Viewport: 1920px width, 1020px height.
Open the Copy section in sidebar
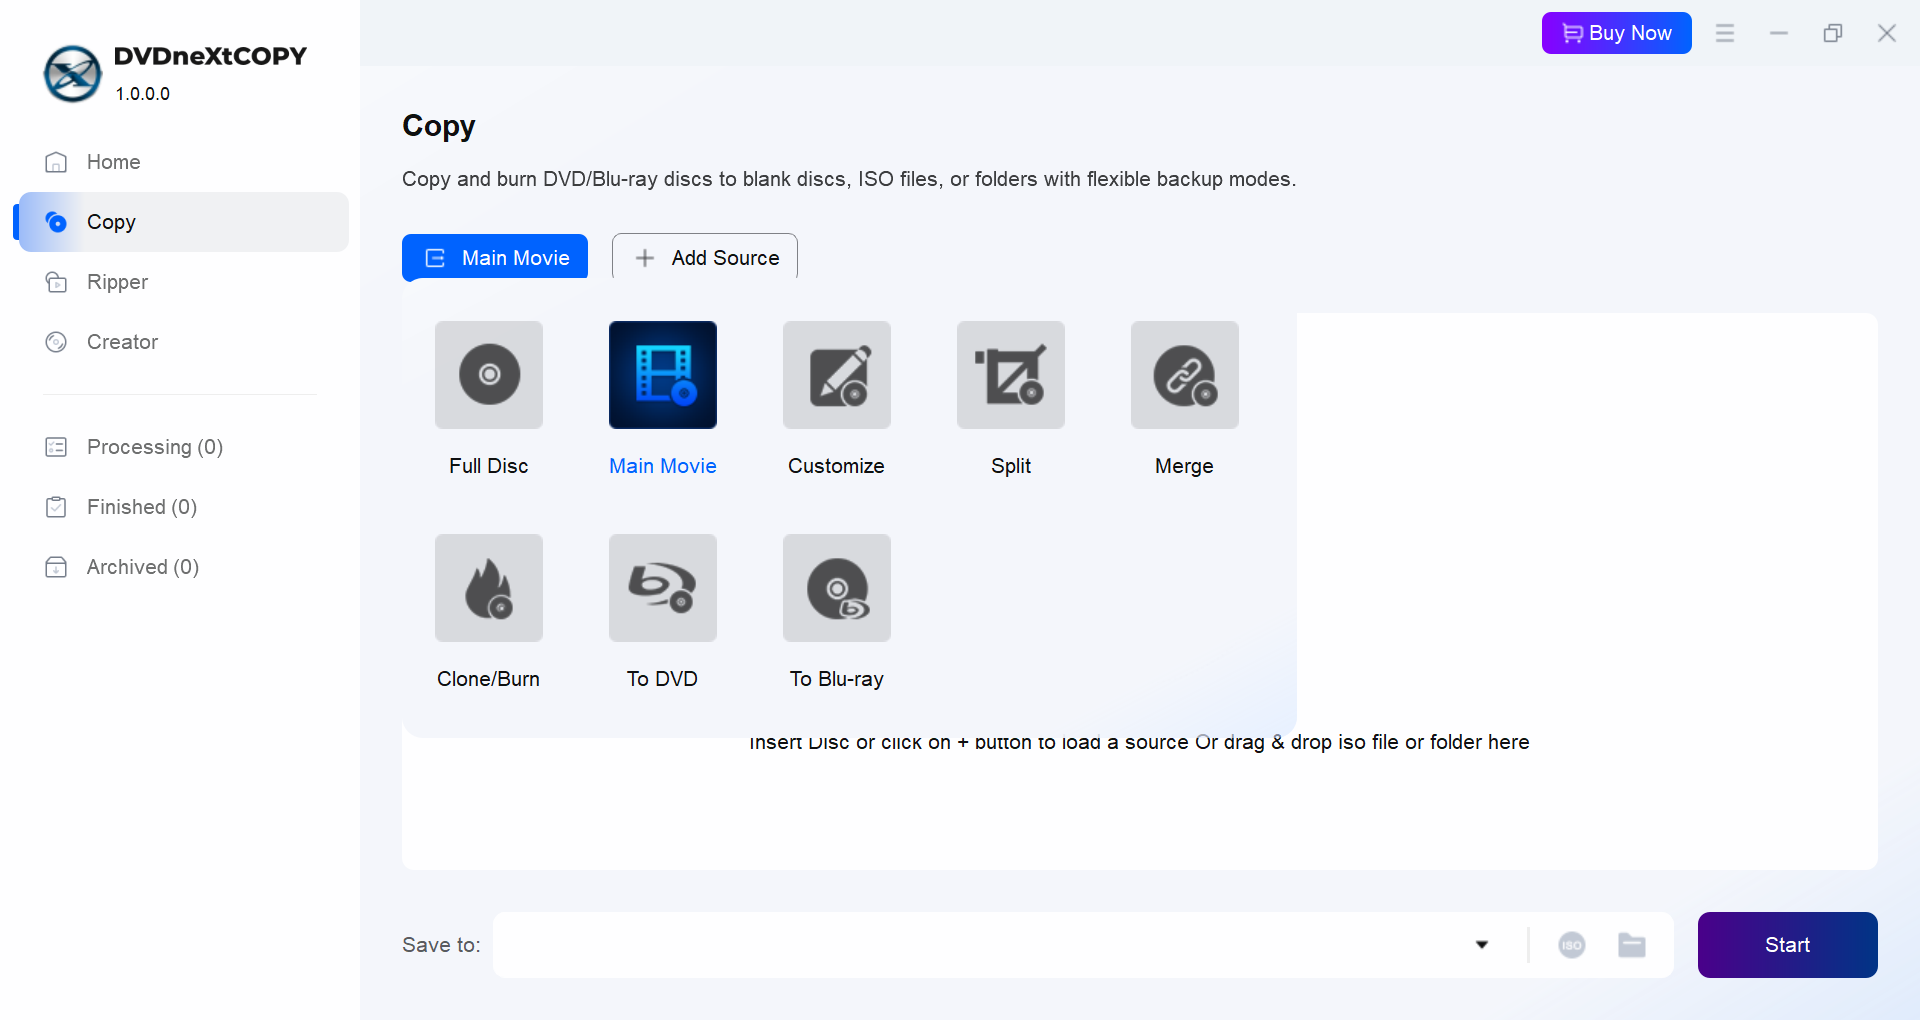tap(183, 222)
